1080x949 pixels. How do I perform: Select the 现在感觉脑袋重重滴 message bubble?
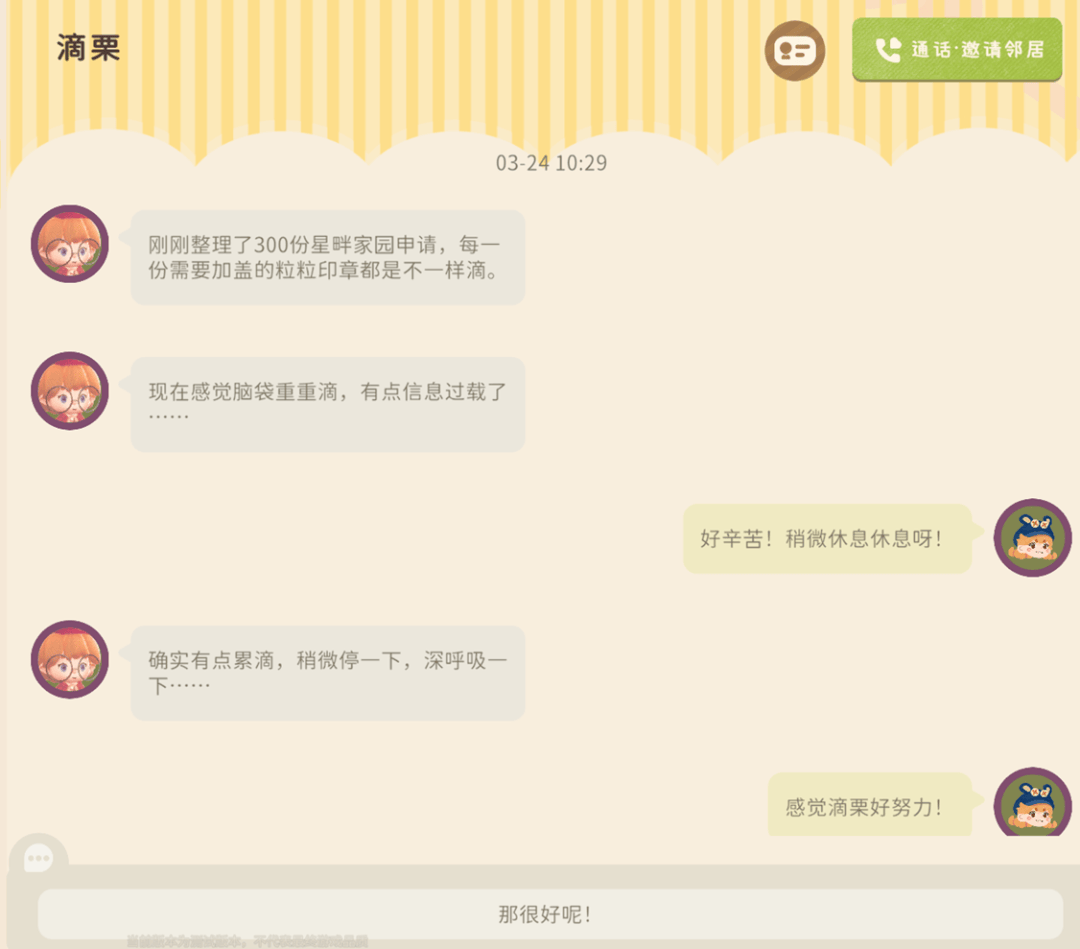click(328, 404)
